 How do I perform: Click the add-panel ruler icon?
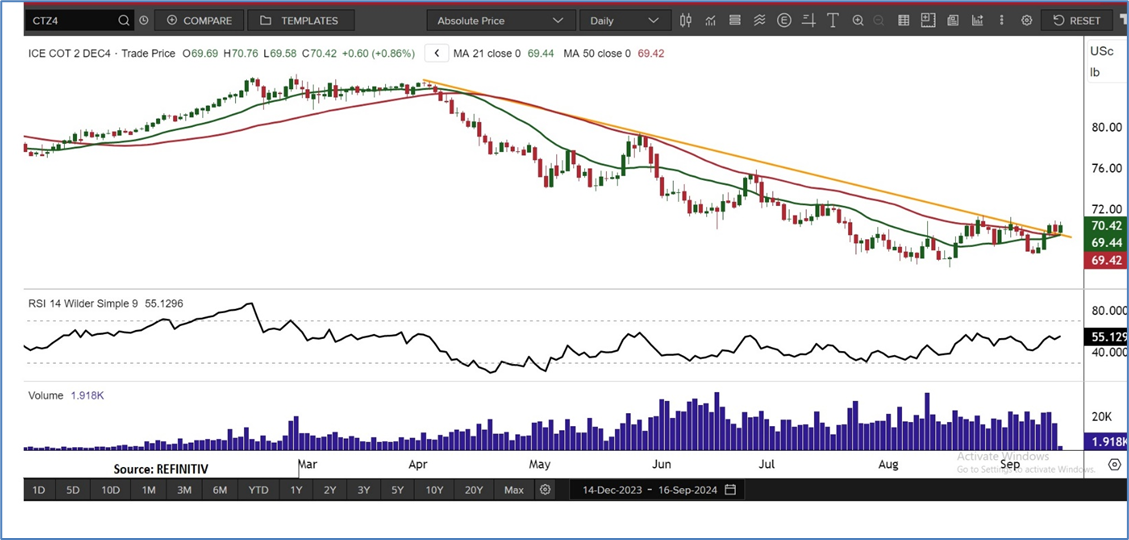(x=928, y=21)
